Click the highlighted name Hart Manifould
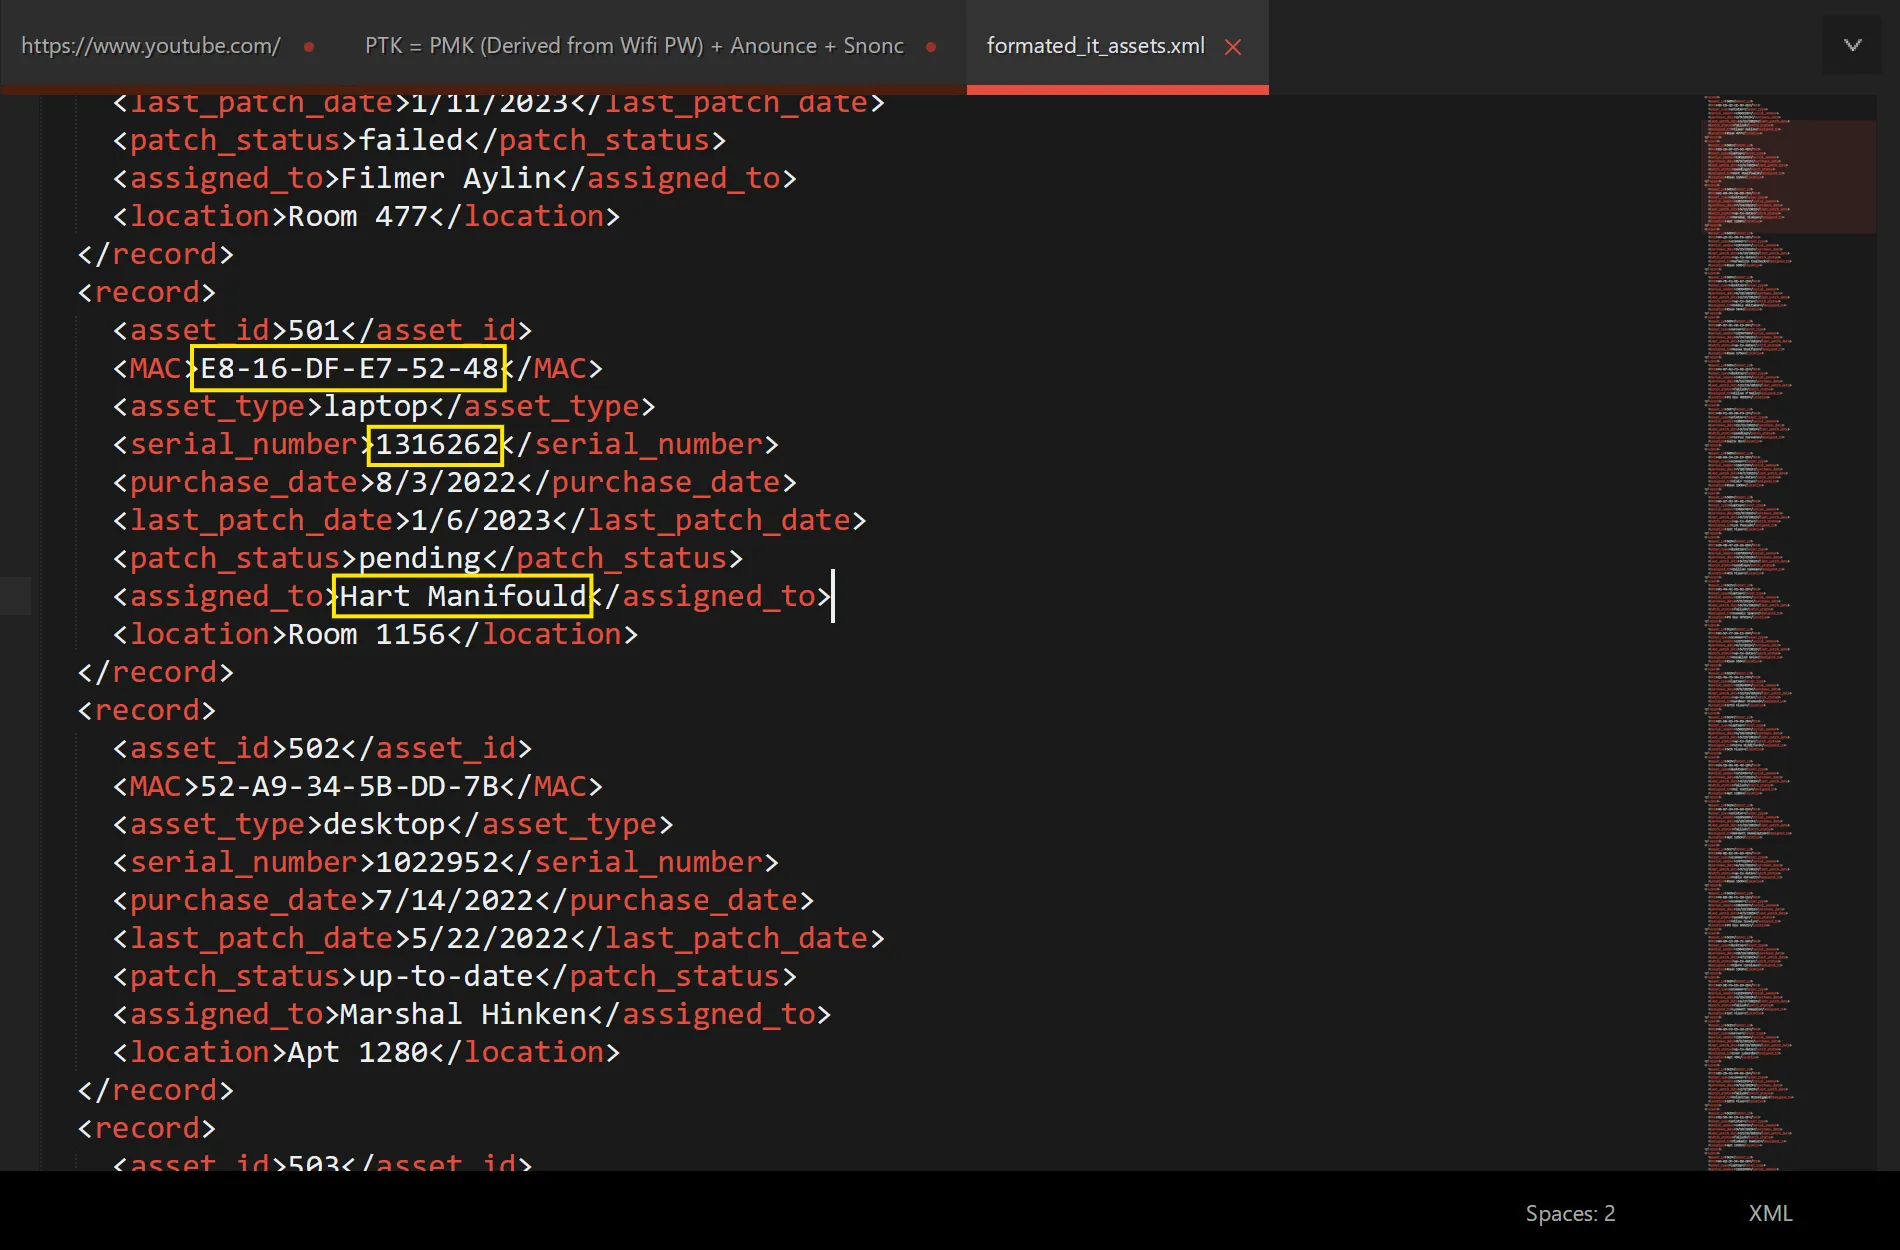Viewport: 1900px width, 1250px height. coord(462,597)
